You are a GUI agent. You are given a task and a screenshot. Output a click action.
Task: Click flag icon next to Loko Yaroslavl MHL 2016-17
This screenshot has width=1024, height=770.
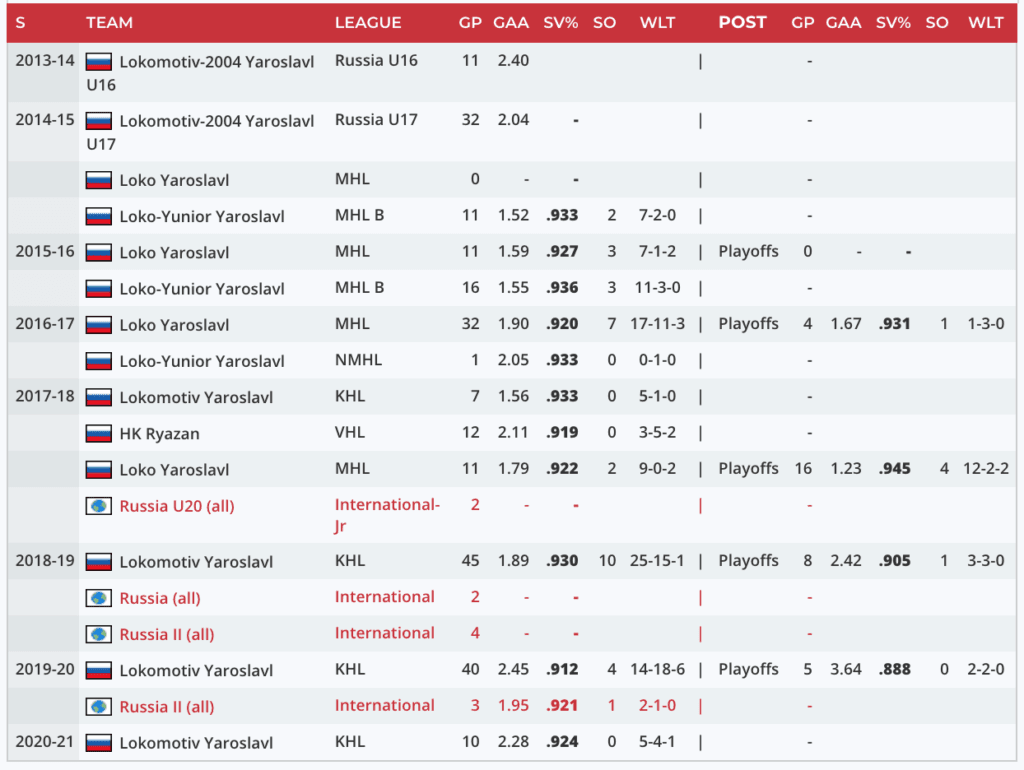point(98,325)
